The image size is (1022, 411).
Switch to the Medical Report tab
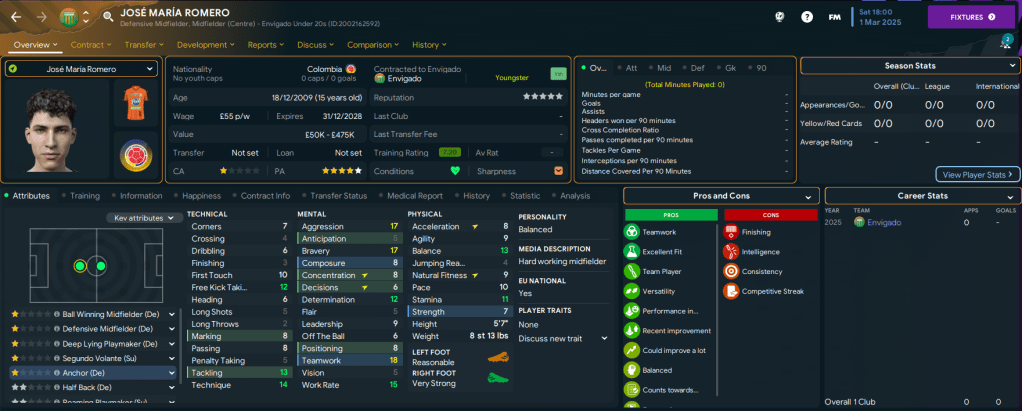[414, 196]
